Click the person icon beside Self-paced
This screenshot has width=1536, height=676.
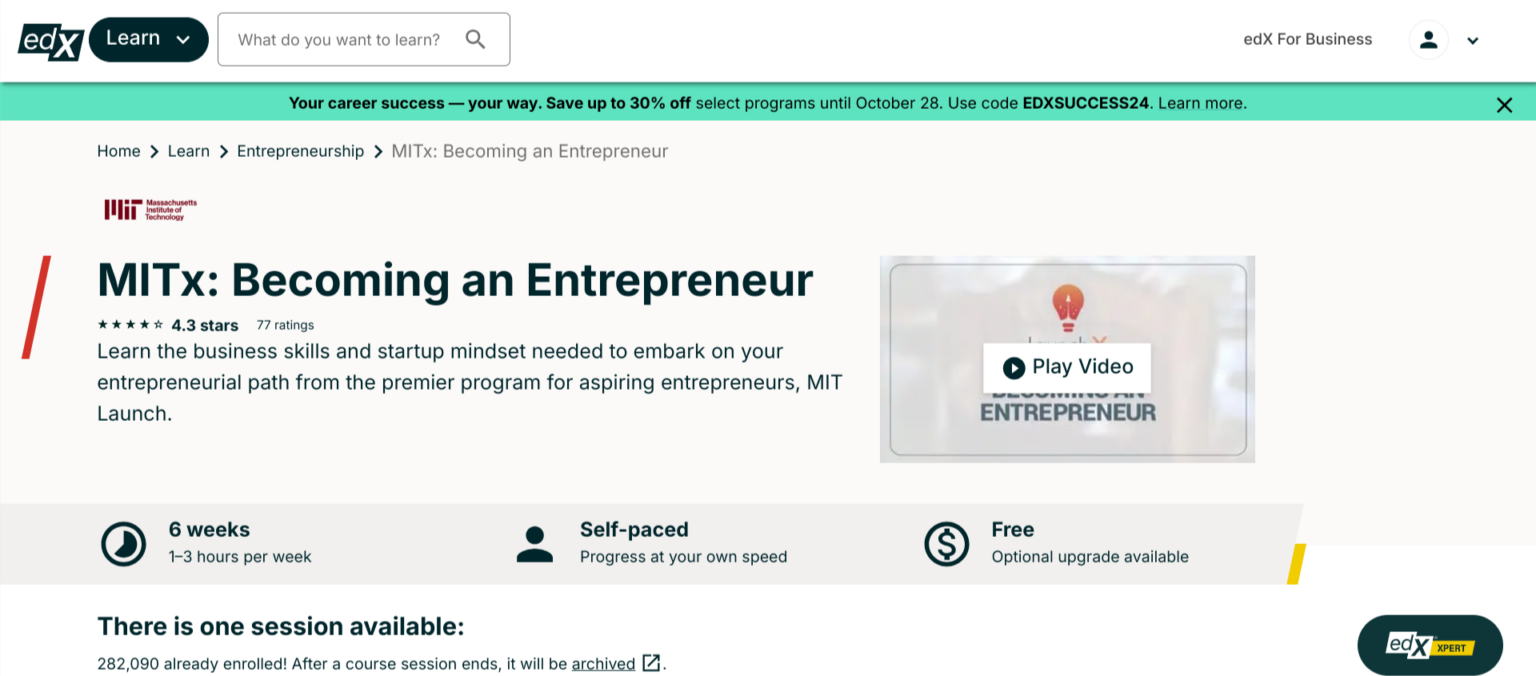coord(535,542)
